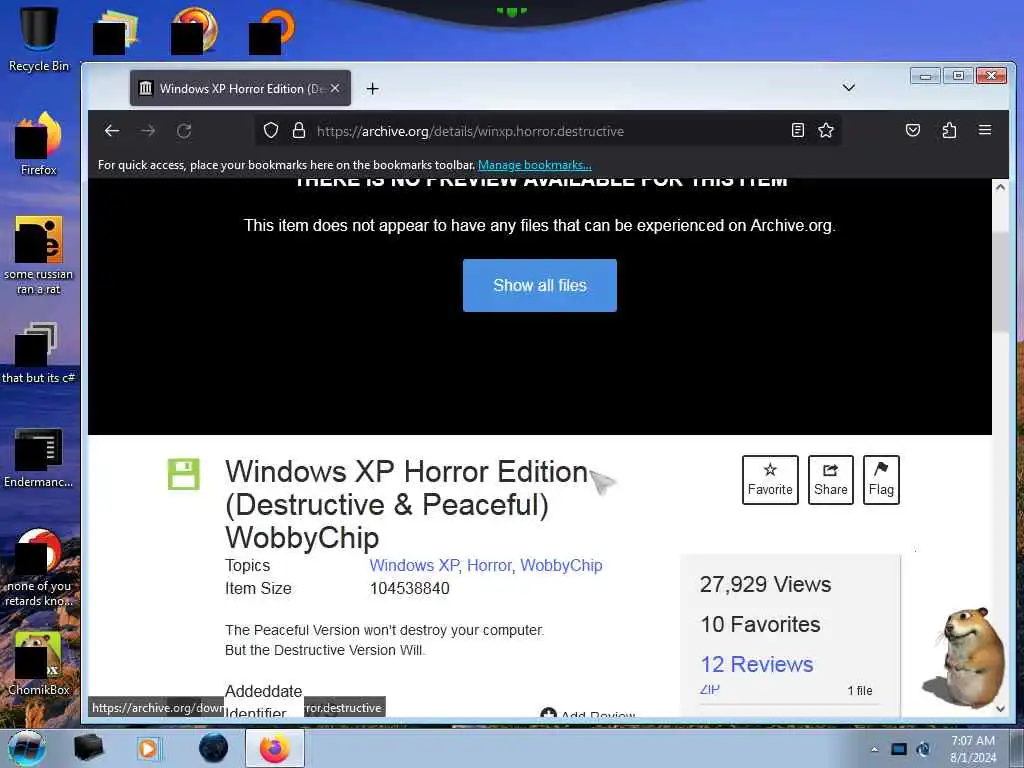Click the monitor tray icon
This screenshot has height=768, width=1024.
(x=899, y=749)
